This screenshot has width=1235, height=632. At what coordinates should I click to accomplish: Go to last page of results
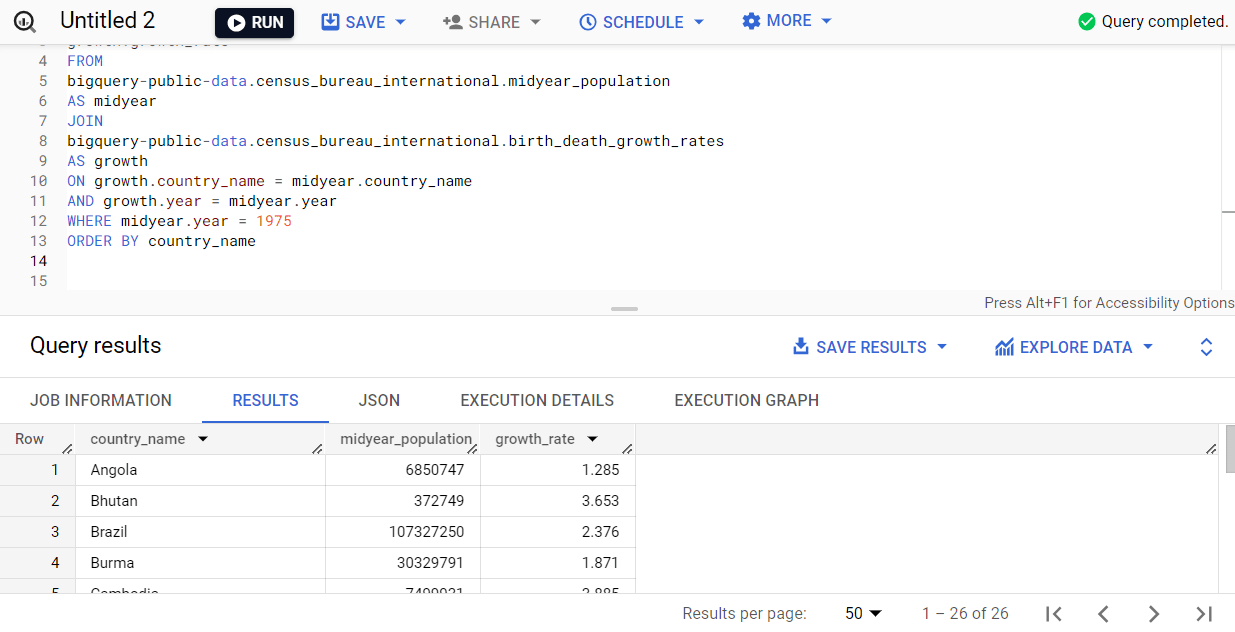(1203, 613)
